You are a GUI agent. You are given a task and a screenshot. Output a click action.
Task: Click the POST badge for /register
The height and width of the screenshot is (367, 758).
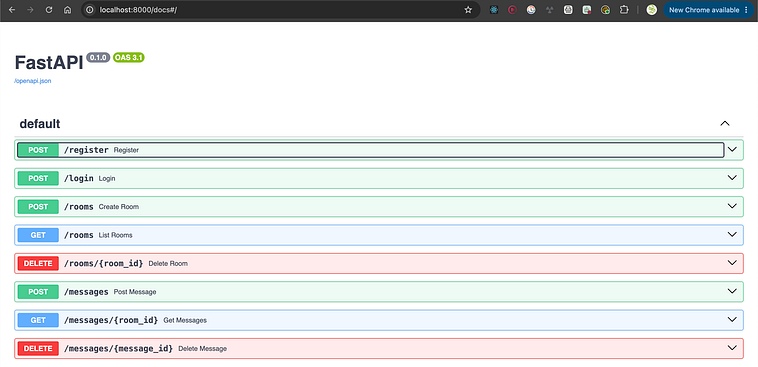click(x=38, y=150)
